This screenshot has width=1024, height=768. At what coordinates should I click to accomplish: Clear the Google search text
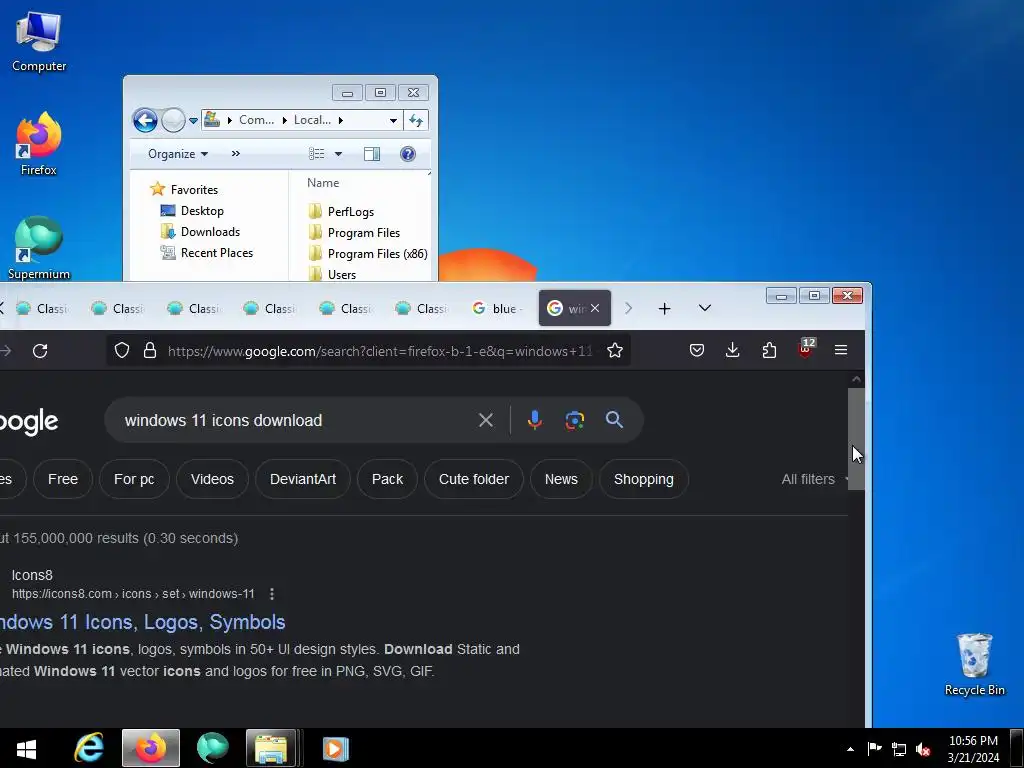486,420
